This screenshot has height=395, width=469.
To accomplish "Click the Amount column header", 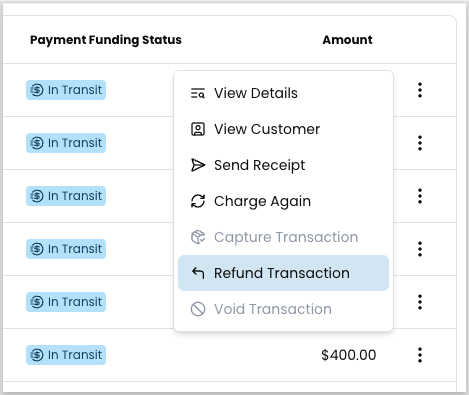I will [347, 40].
